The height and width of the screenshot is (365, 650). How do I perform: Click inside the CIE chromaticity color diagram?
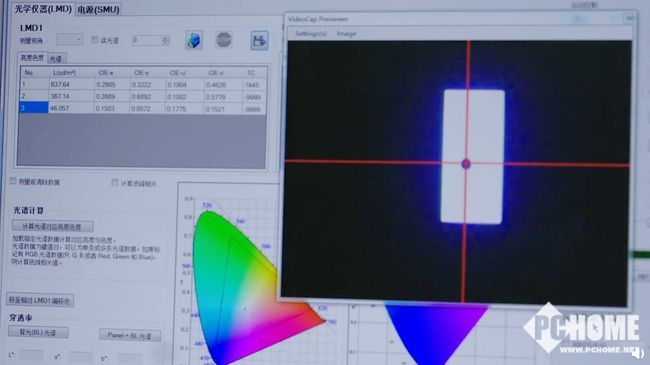236,282
